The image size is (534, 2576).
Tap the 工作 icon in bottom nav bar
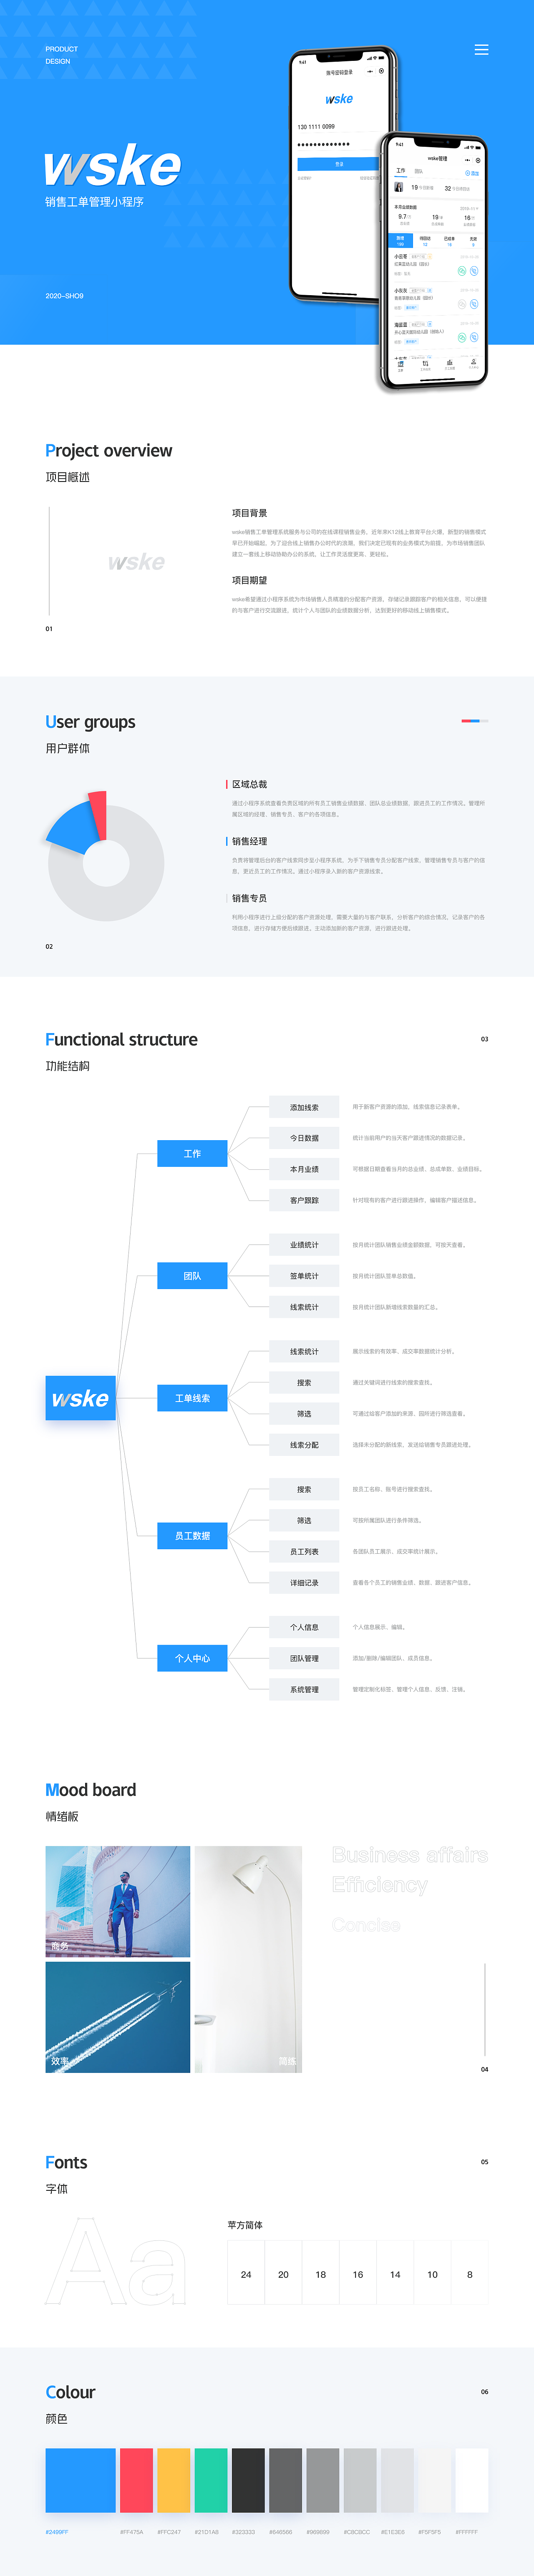tap(400, 364)
